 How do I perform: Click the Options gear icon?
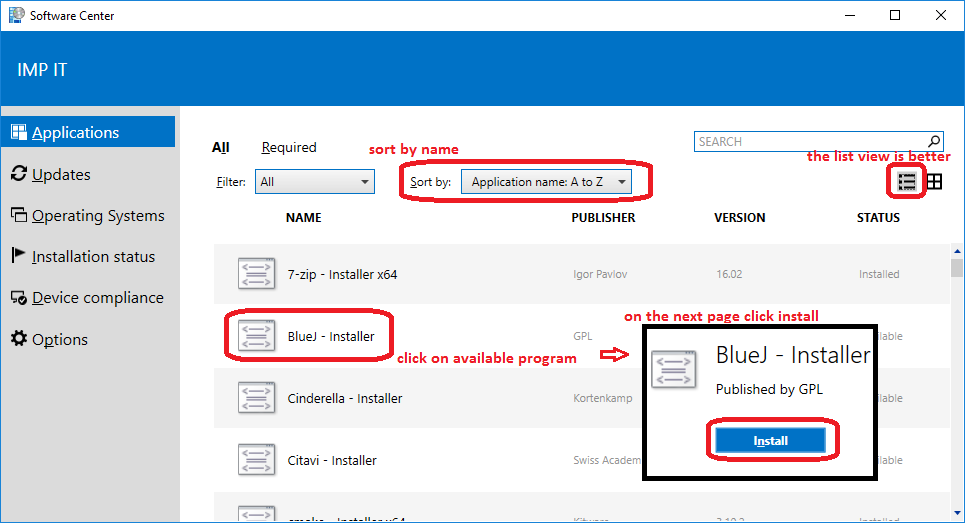[x=19, y=338]
